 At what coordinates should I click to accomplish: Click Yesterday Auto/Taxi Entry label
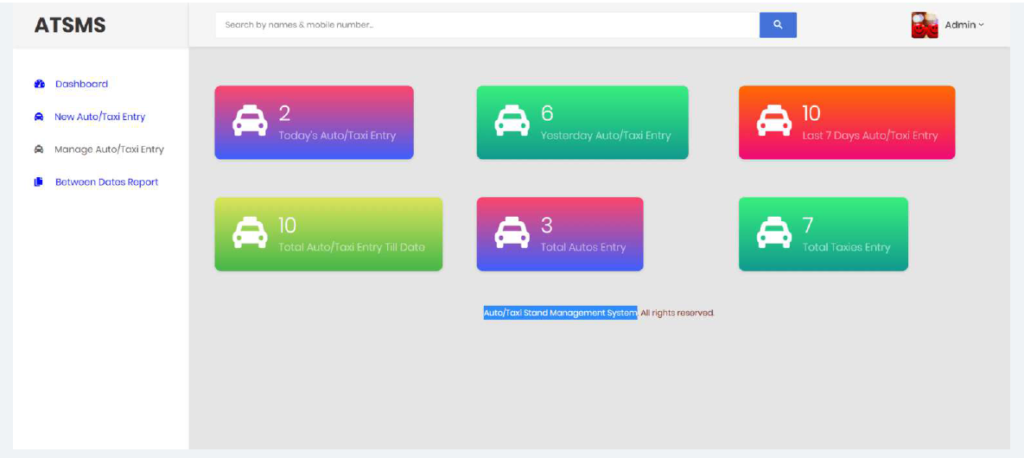(x=605, y=136)
